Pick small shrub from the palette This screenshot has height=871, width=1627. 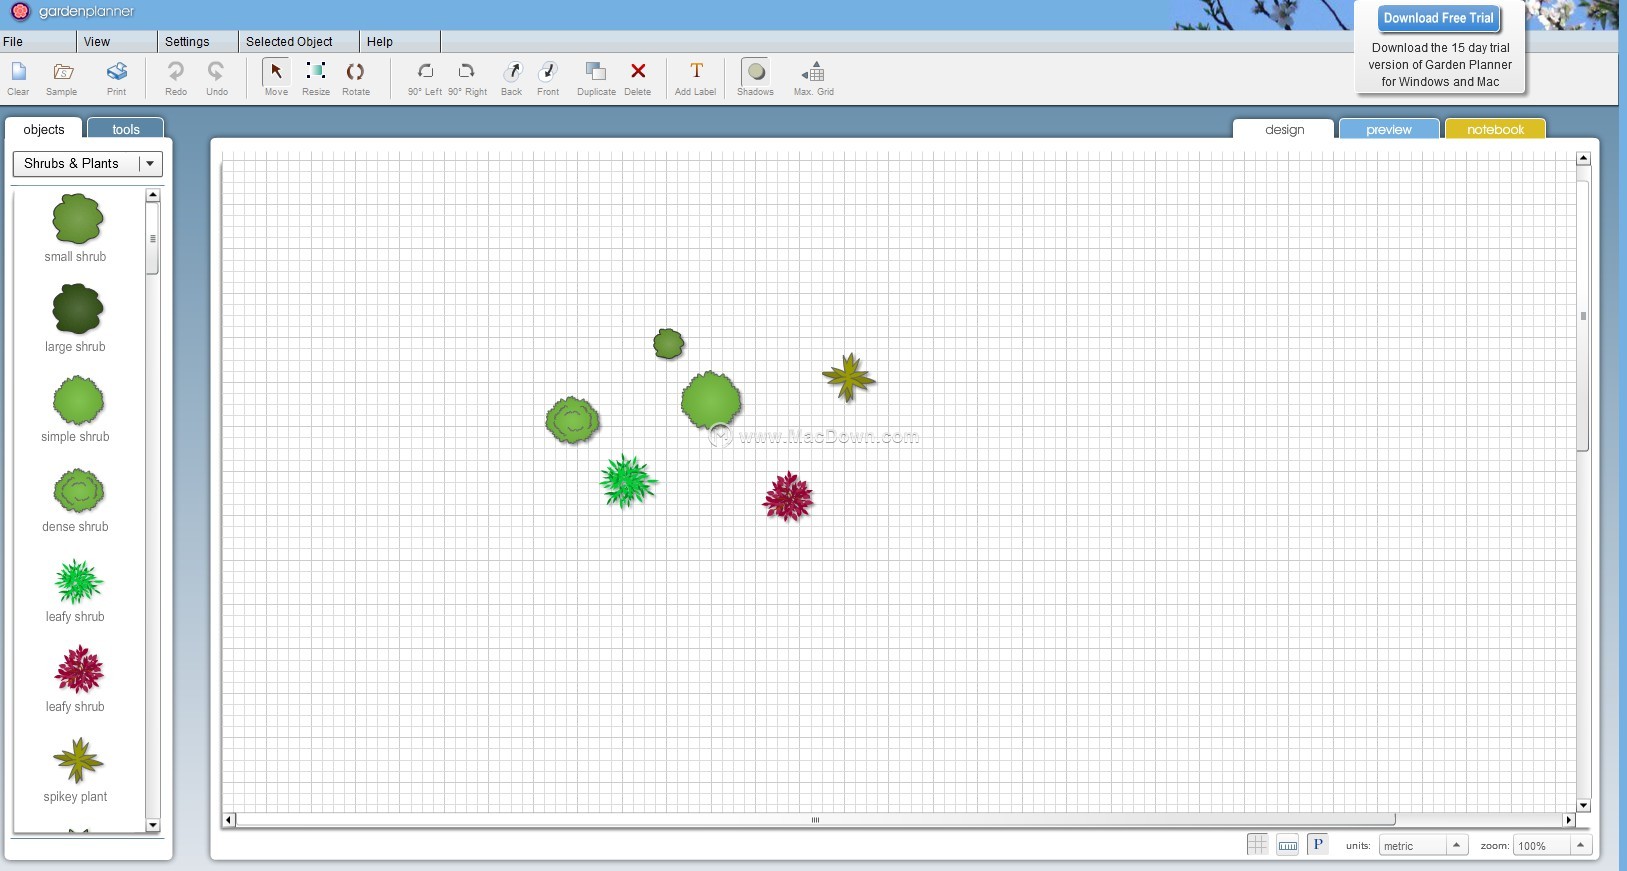coord(77,219)
